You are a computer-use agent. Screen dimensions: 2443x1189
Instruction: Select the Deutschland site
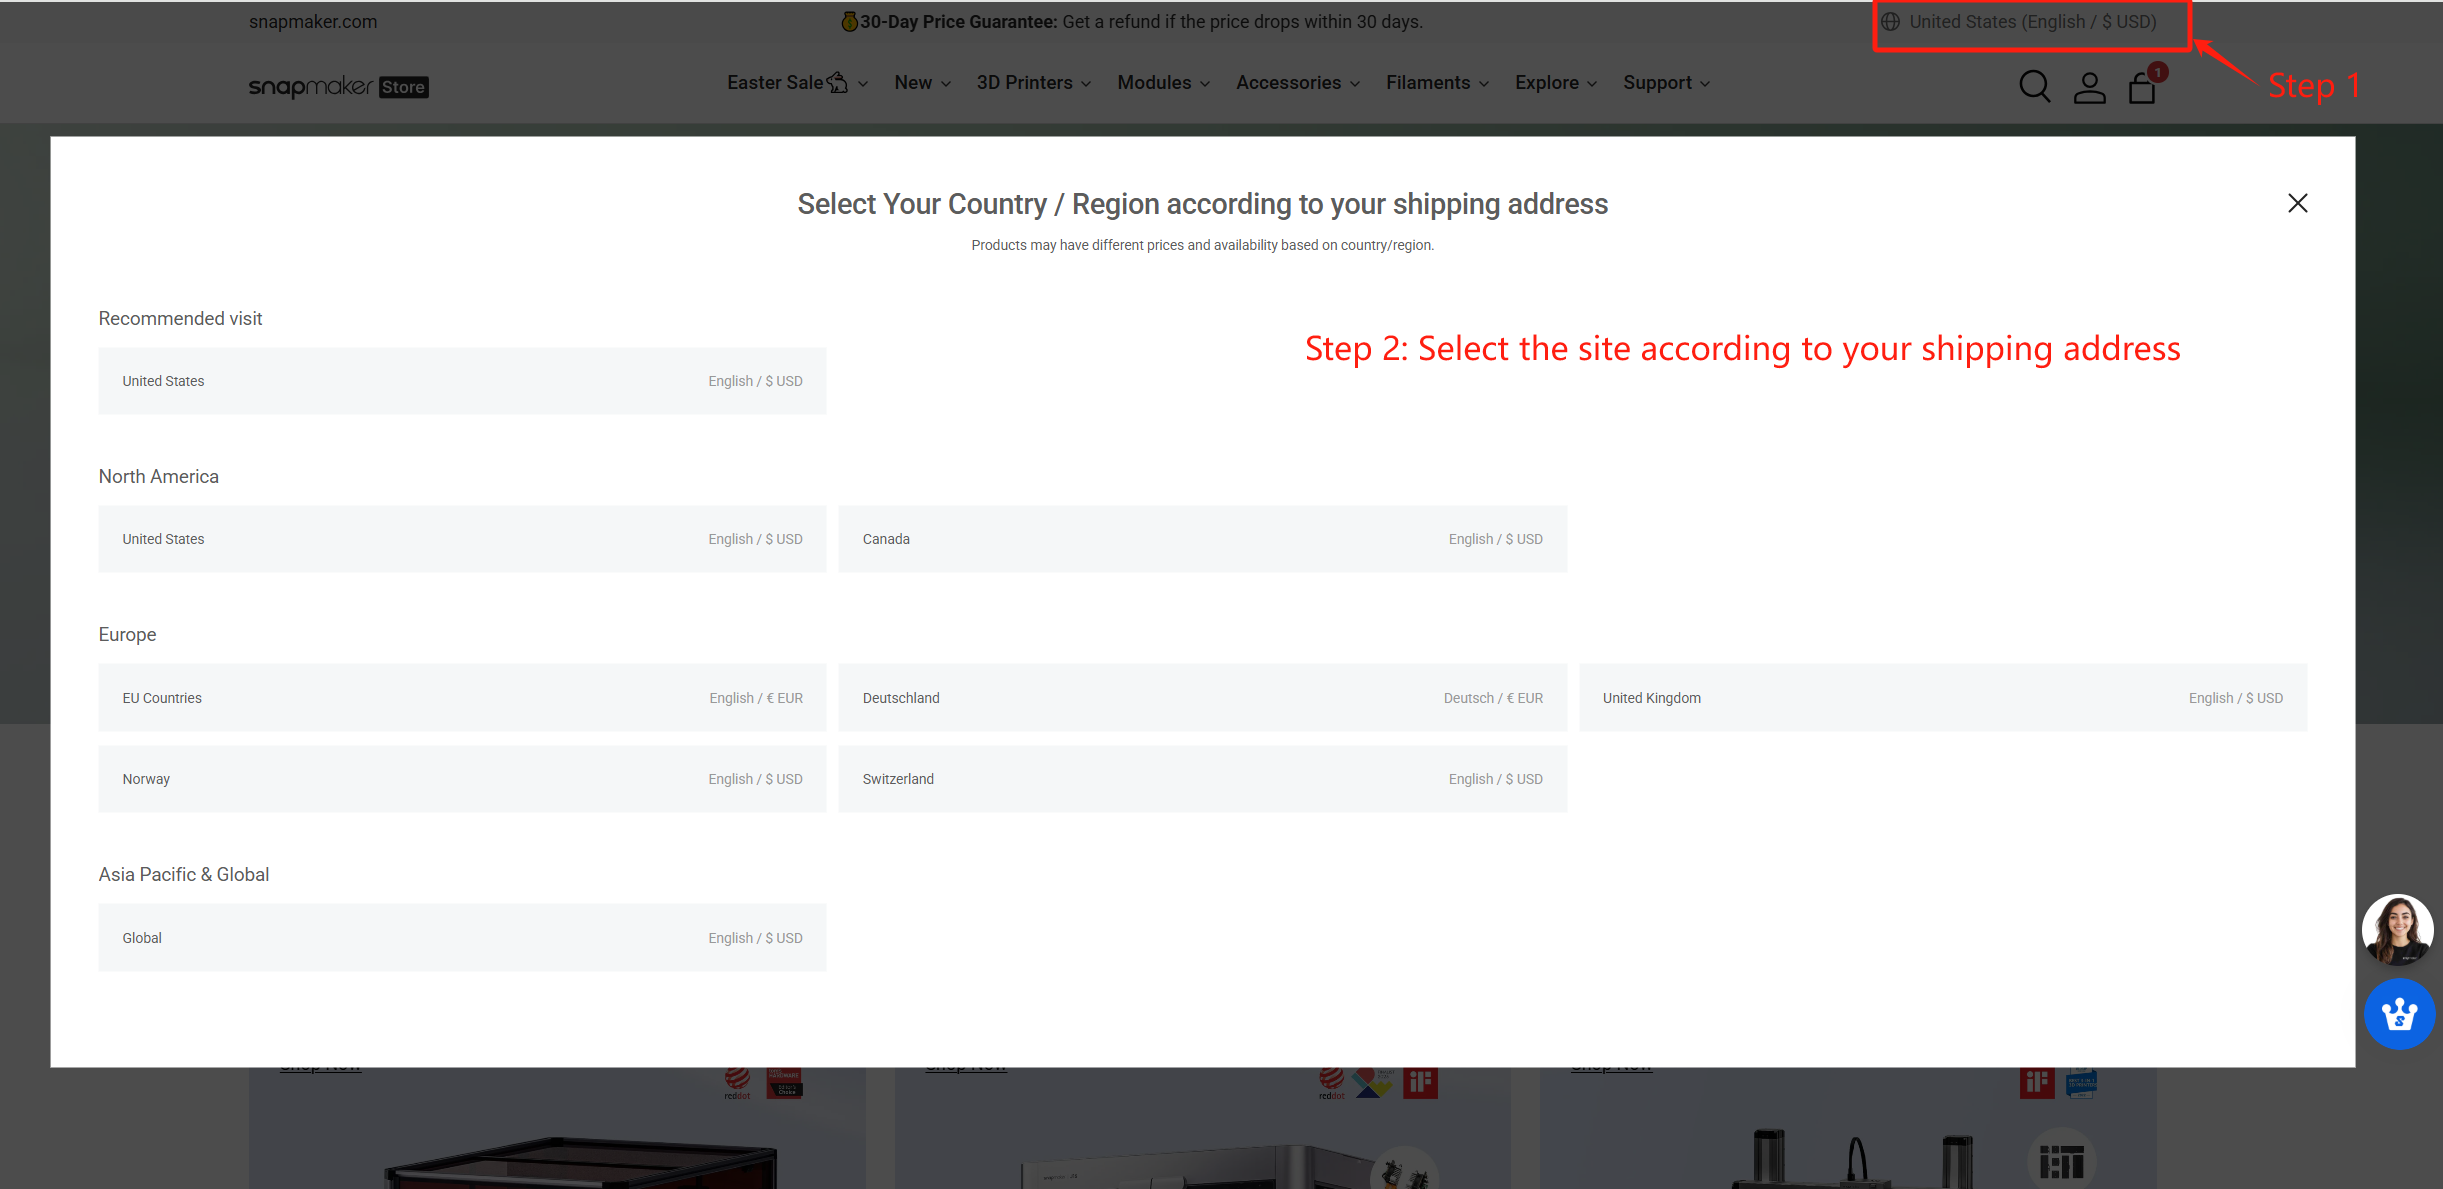pos(1202,698)
